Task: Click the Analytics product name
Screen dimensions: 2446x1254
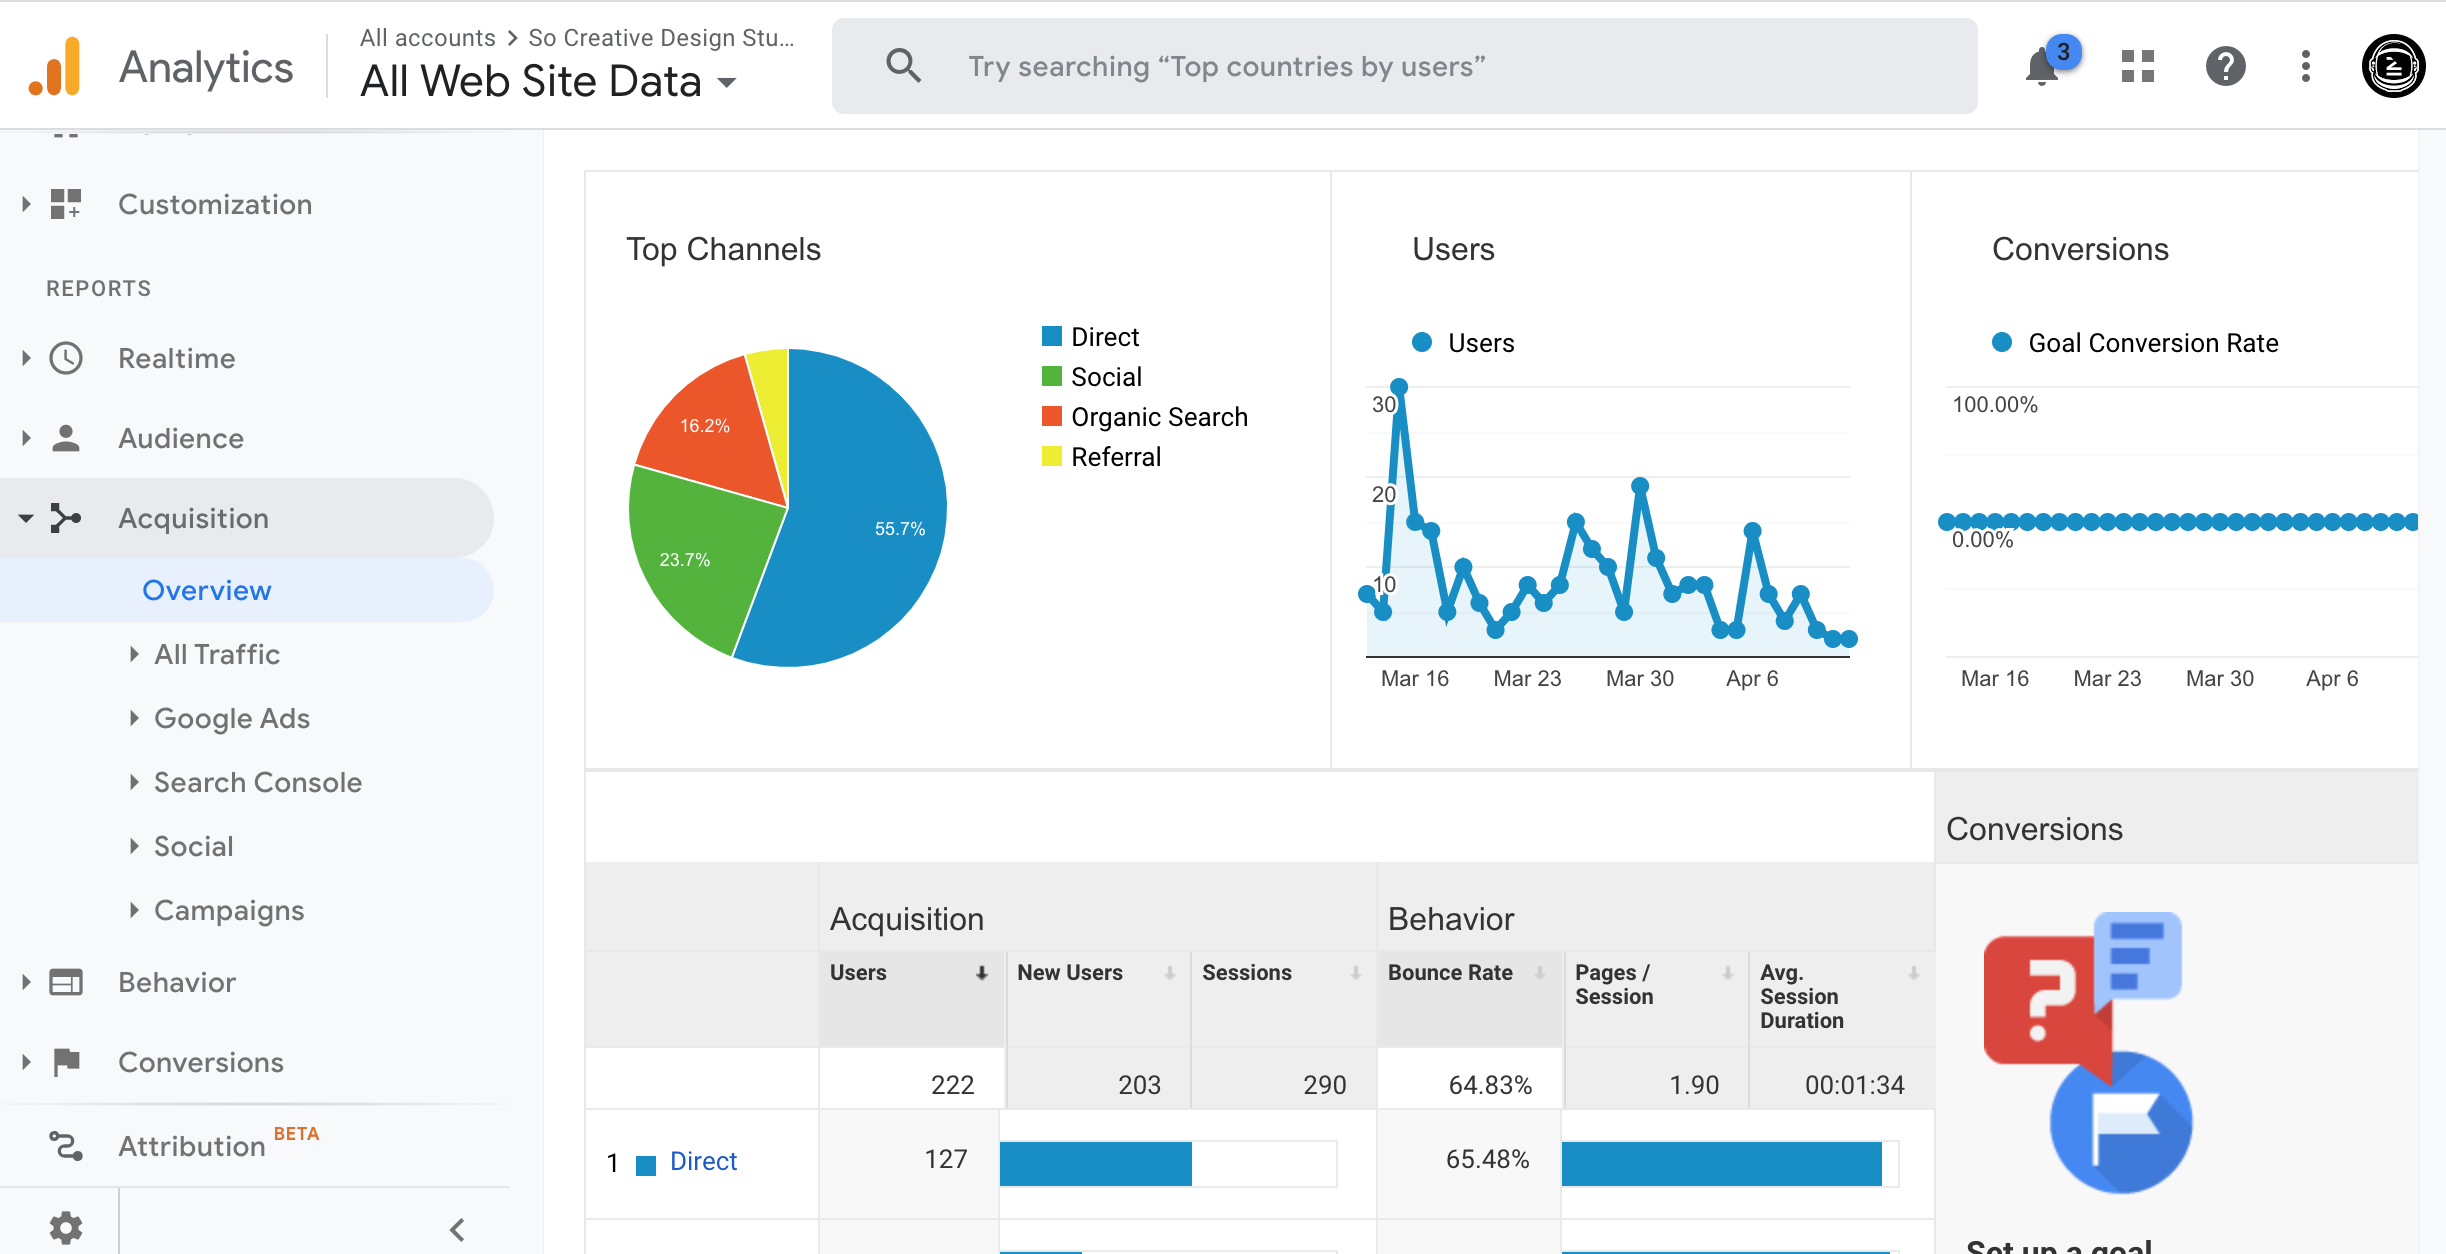Action: tap(206, 67)
